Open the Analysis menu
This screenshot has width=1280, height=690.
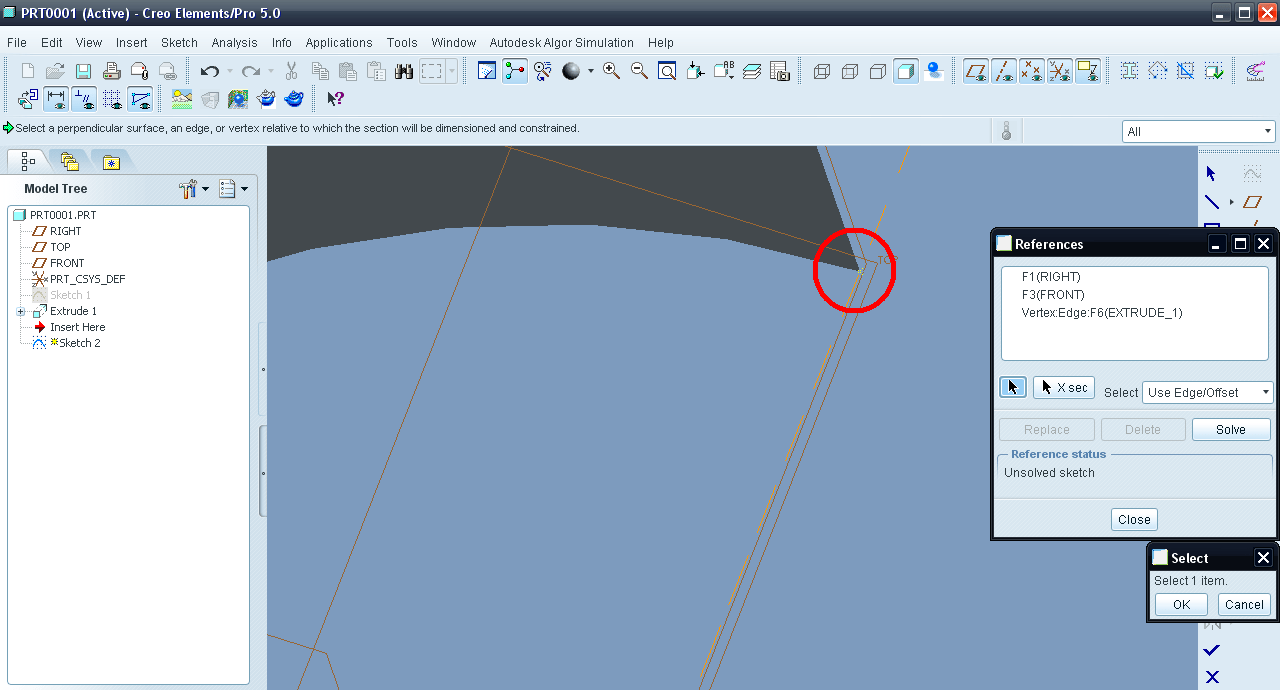234,43
